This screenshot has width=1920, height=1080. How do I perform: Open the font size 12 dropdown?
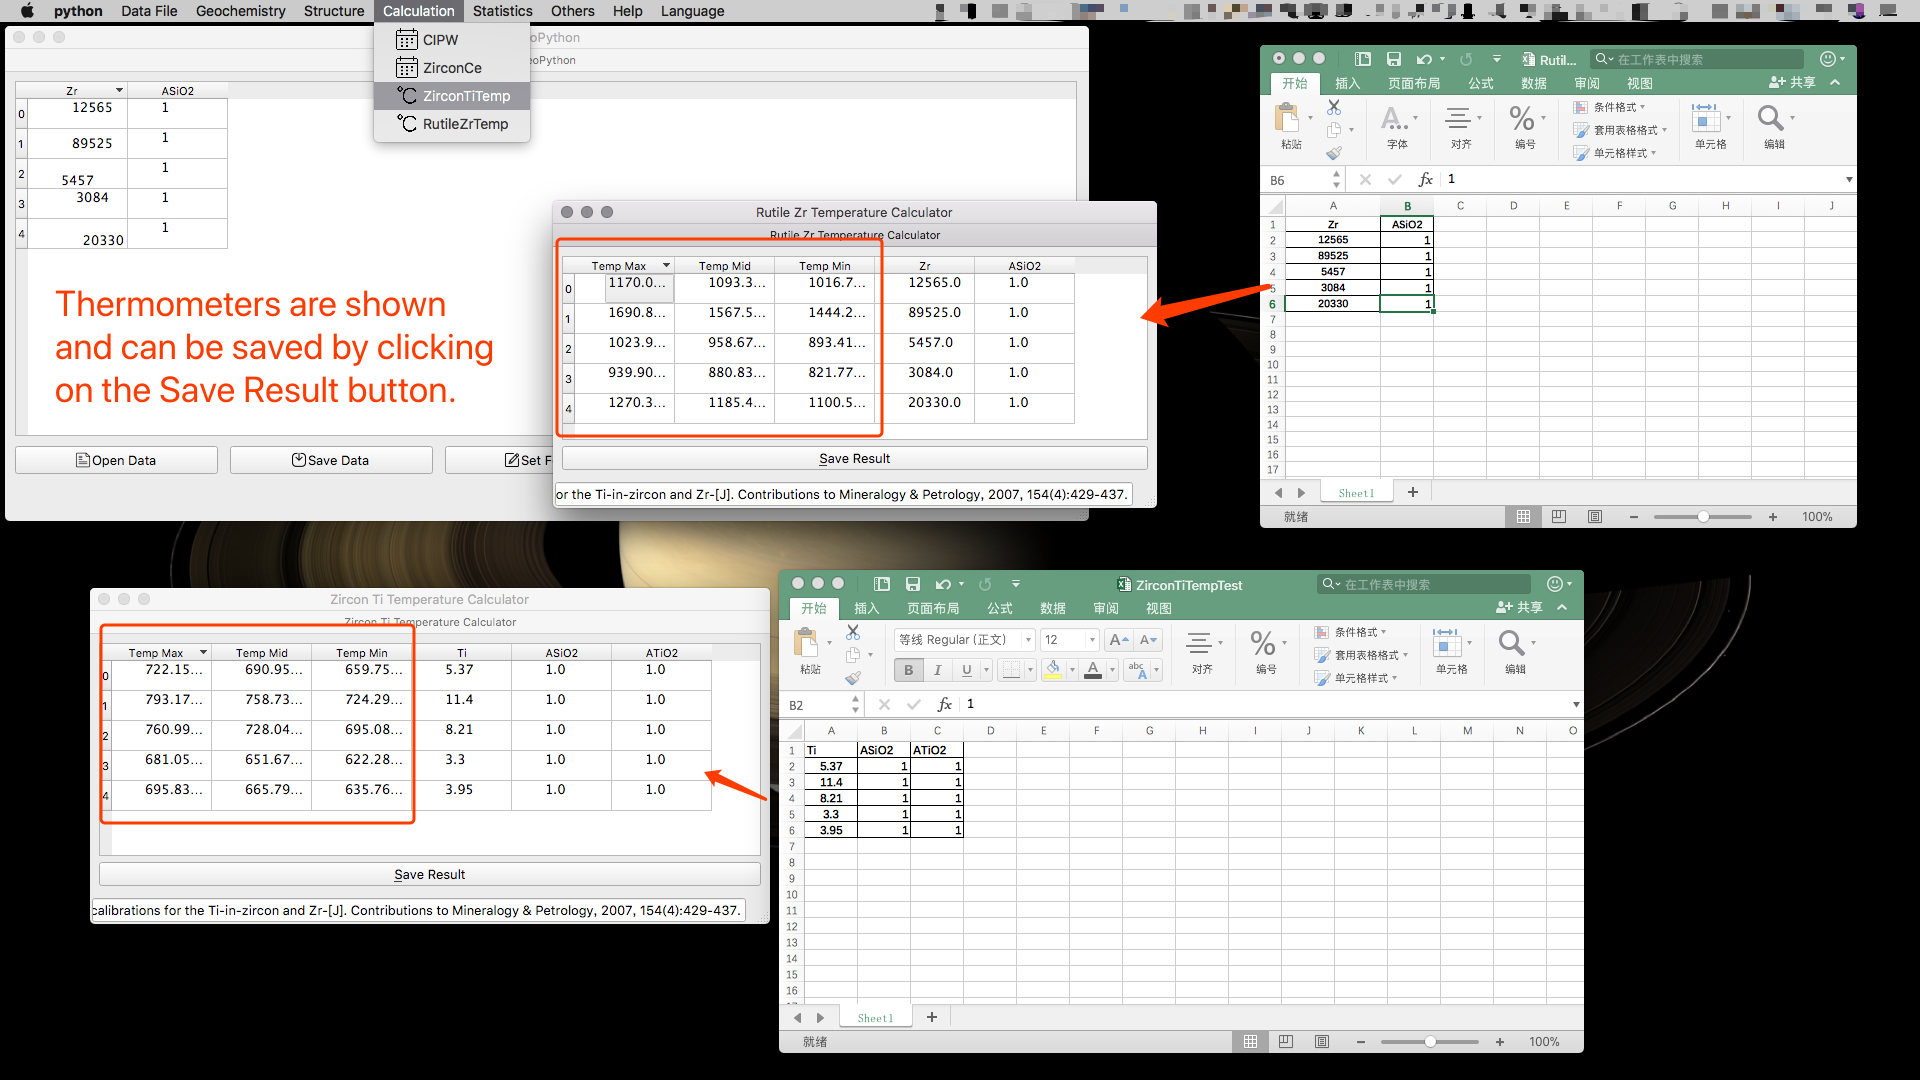point(1092,640)
